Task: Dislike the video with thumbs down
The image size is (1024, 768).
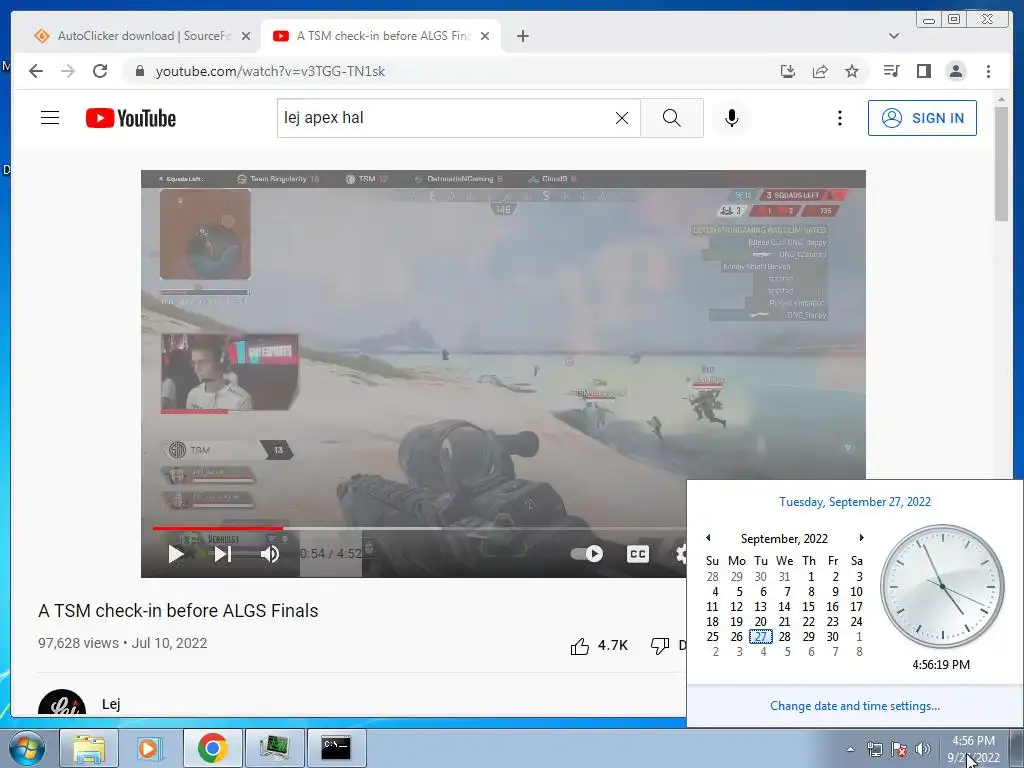Action: pos(660,646)
